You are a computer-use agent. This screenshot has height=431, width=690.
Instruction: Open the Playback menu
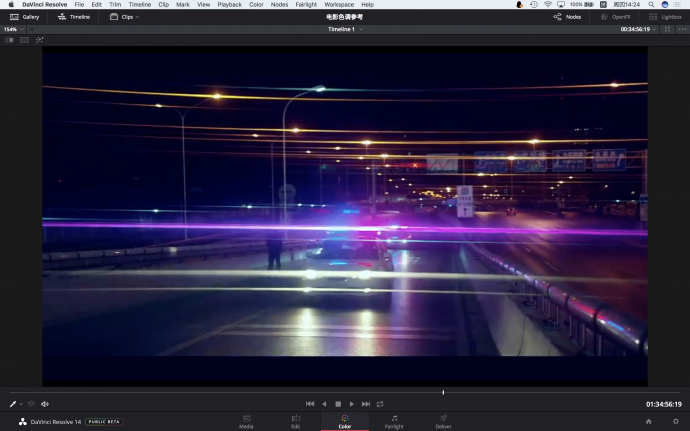pos(229,4)
